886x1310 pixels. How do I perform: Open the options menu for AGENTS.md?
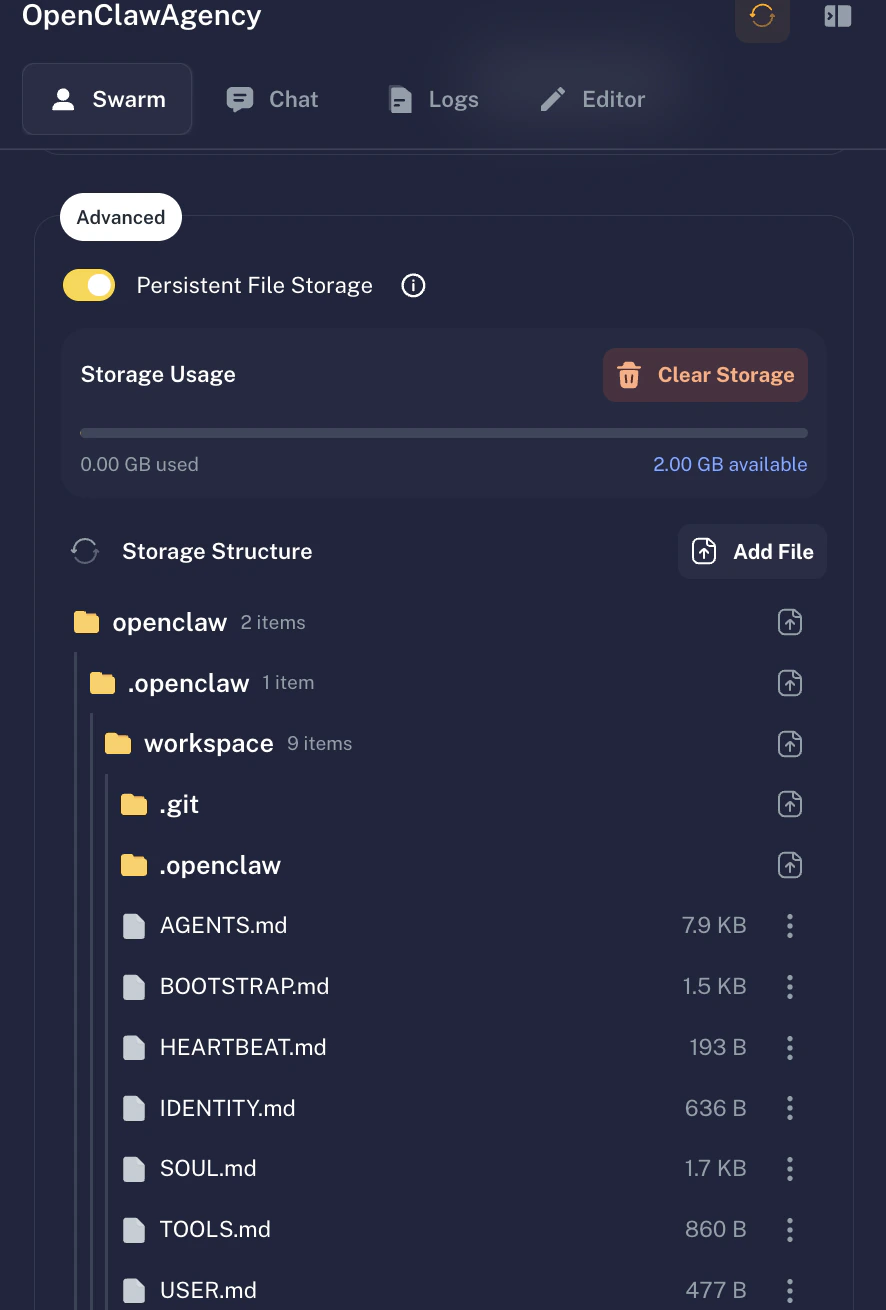tap(789, 926)
